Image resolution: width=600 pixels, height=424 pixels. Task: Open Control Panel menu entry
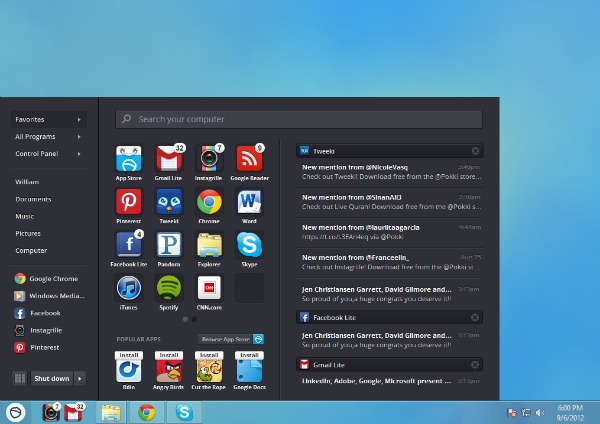tap(48, 153)
